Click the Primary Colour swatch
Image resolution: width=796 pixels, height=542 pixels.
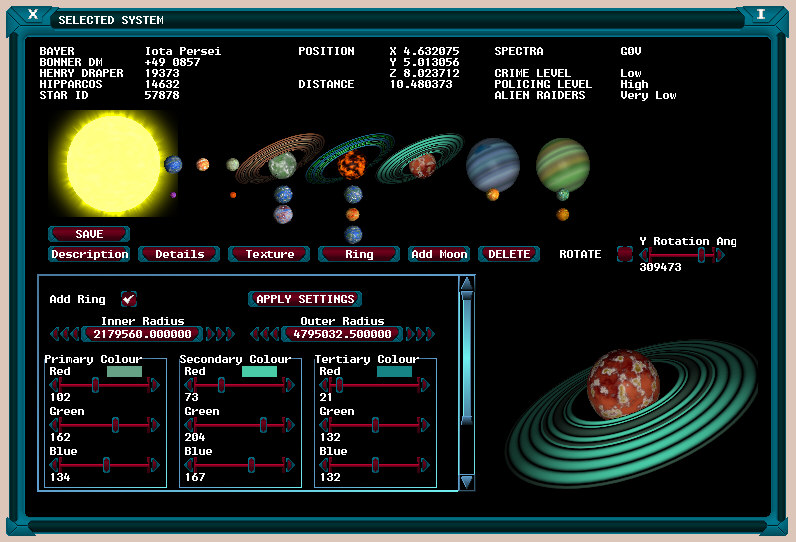pos(124,371)
